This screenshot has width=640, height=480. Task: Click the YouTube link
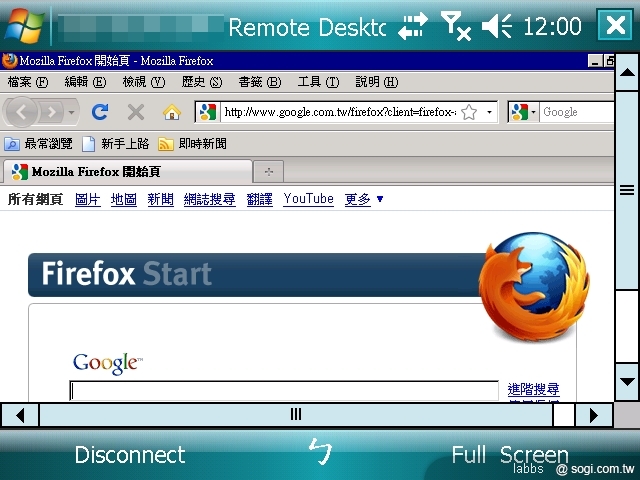tap(308, 199)
